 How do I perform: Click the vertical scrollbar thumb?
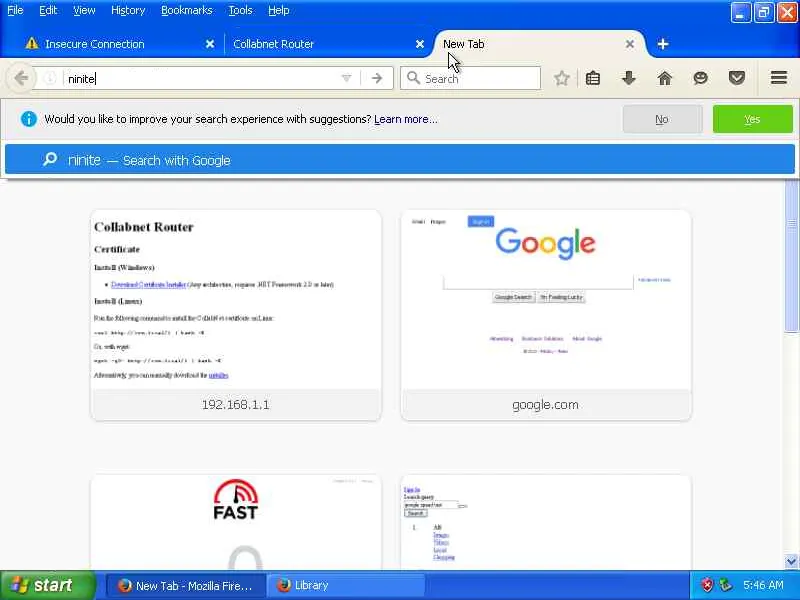(x=791, y=255)
